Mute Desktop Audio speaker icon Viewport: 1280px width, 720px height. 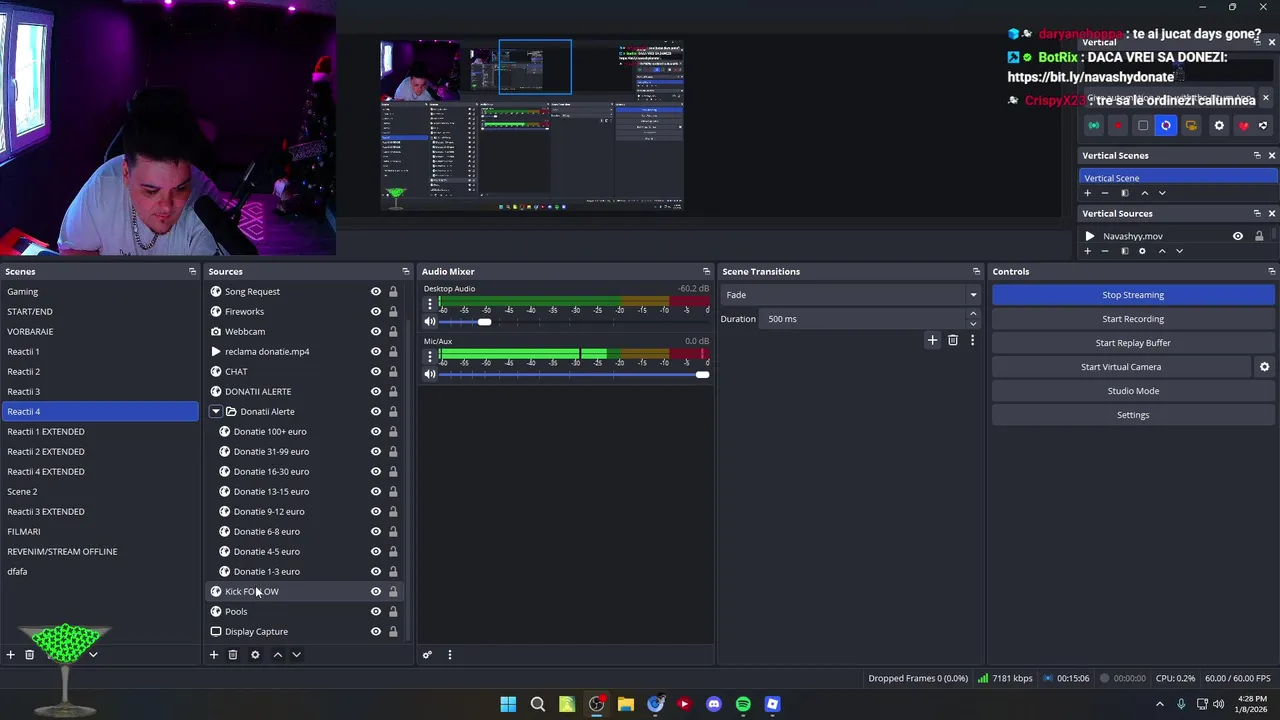(430, 322)
